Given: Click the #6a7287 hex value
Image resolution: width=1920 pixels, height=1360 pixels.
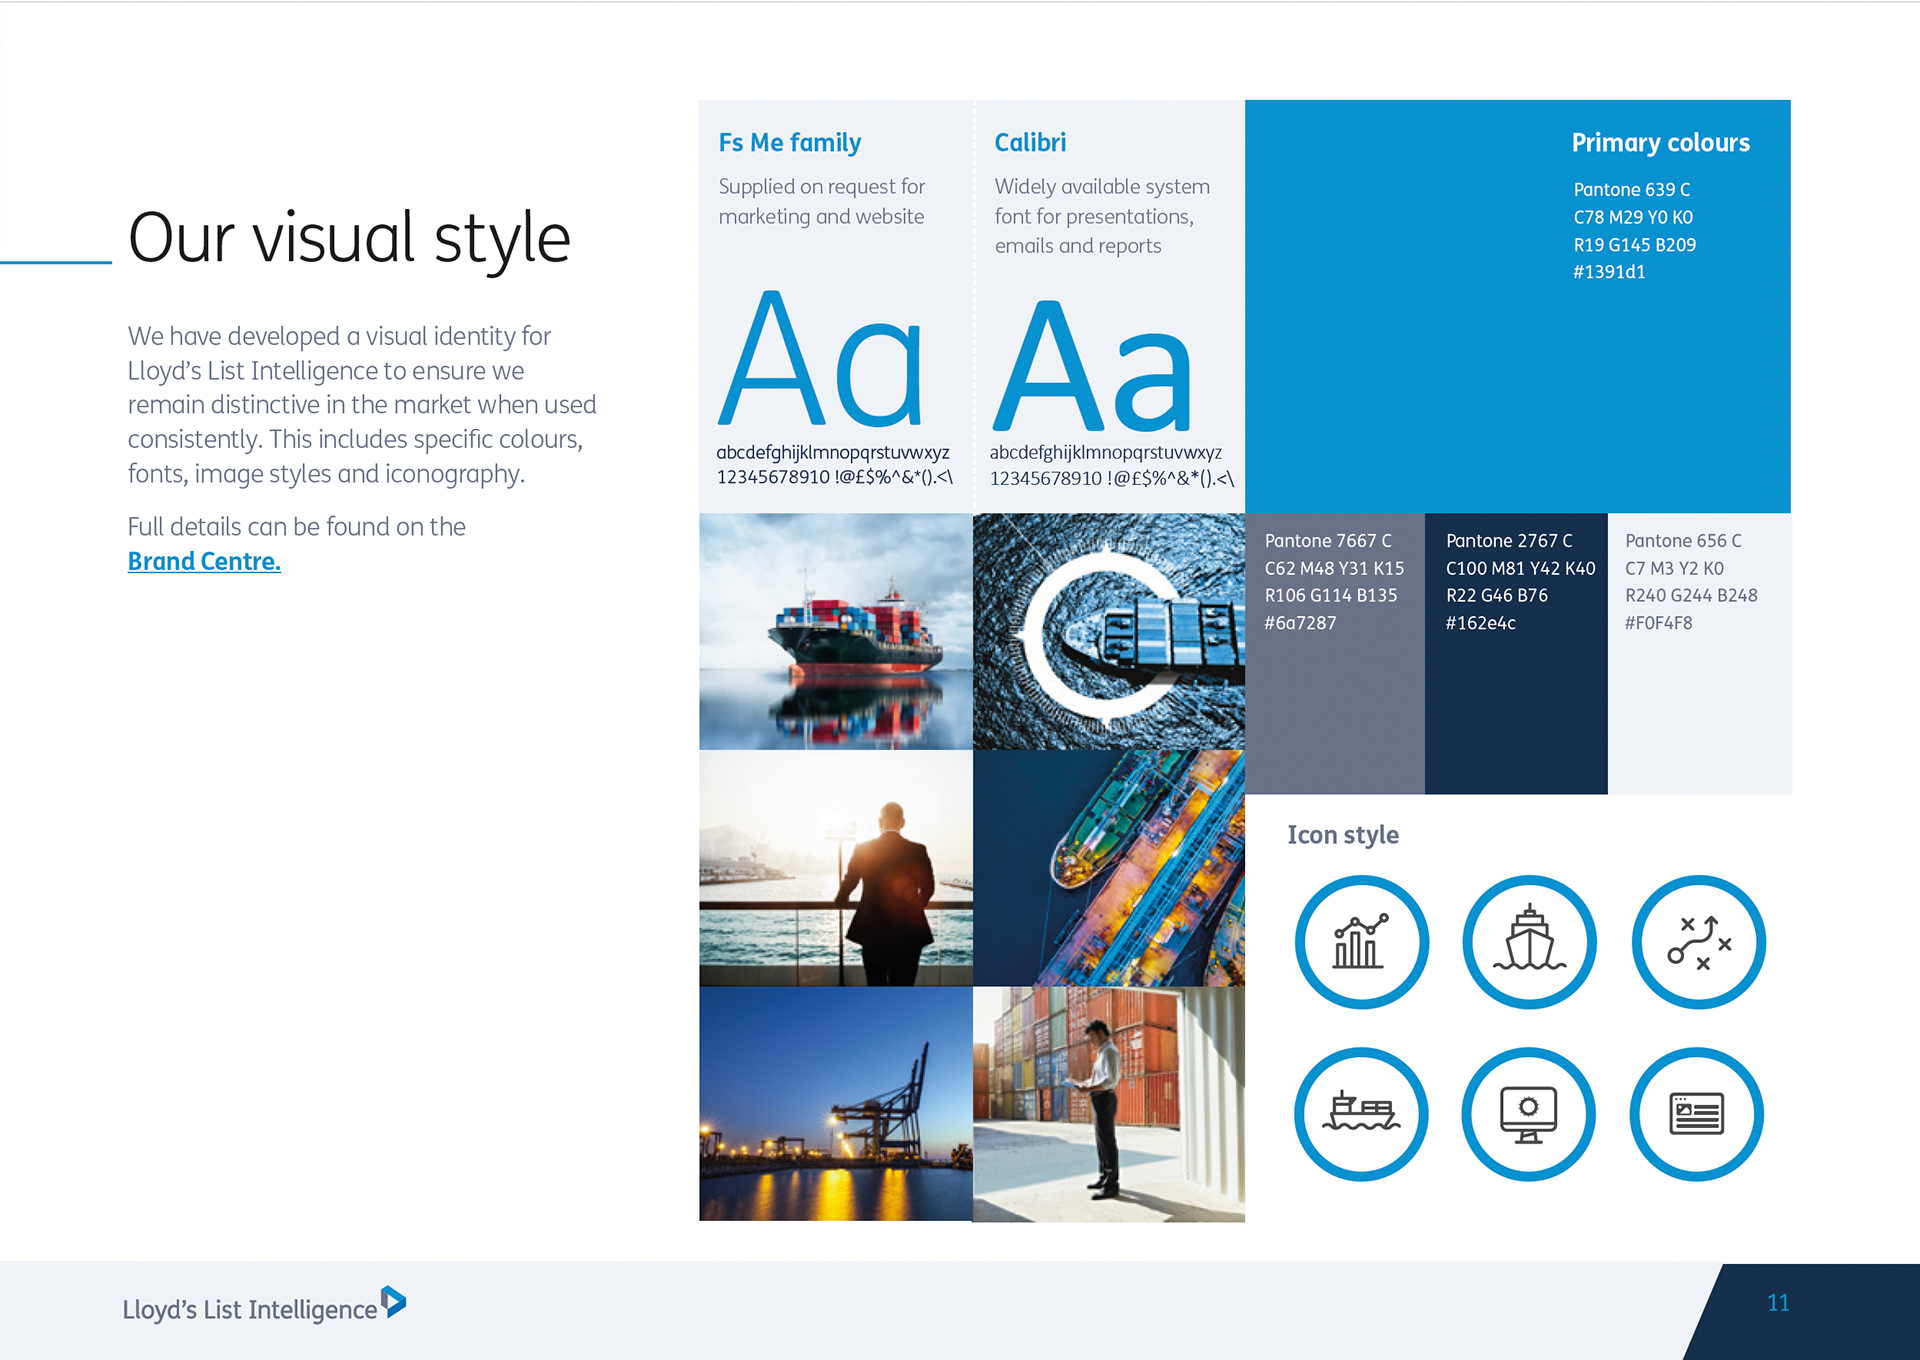Looking at the screenshot, I should coord(1300,623).
